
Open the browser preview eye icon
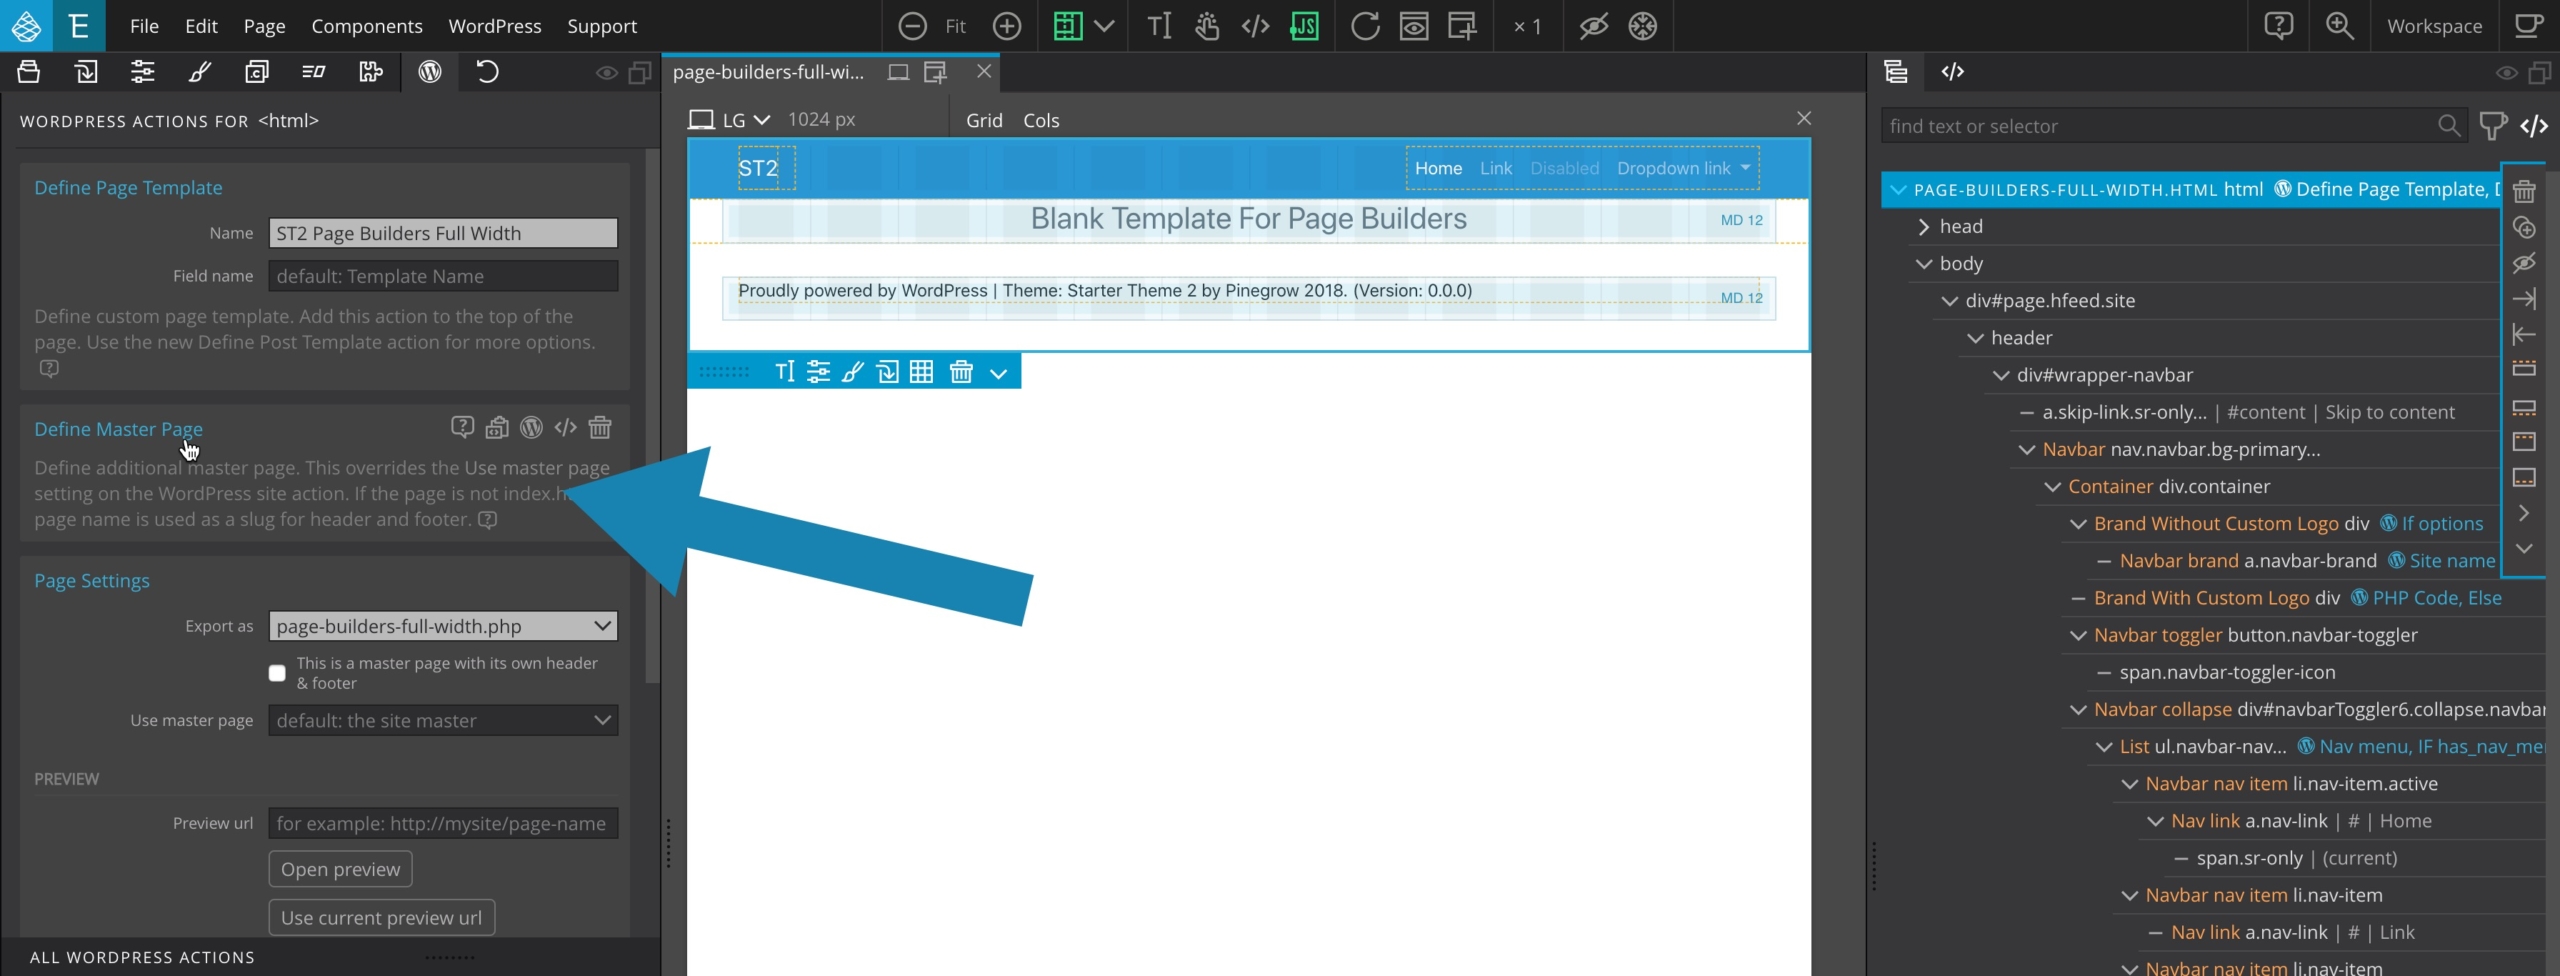coord(1414,26)
